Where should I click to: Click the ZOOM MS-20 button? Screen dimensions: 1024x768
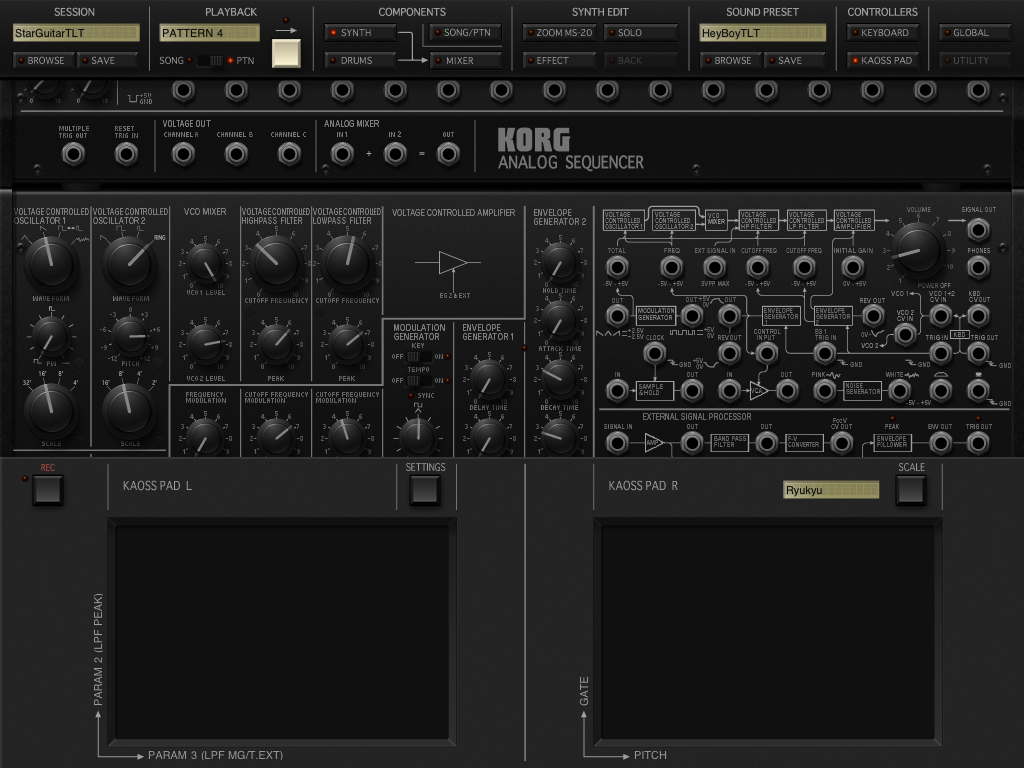(560, 33)
